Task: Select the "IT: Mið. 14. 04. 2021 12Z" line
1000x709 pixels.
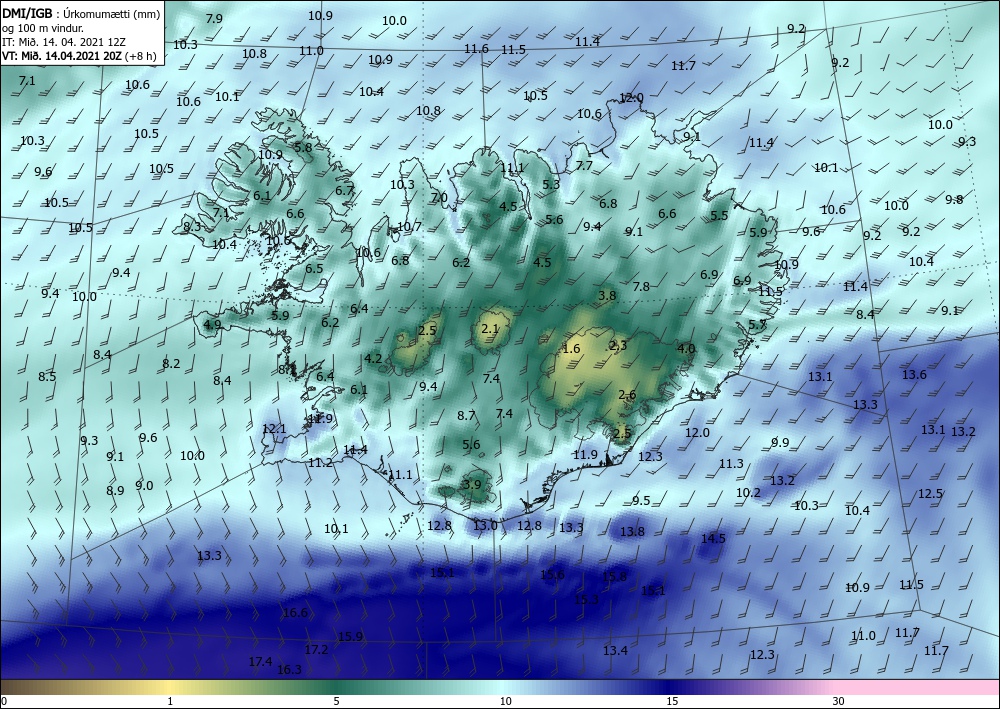Action: [64, 42]
